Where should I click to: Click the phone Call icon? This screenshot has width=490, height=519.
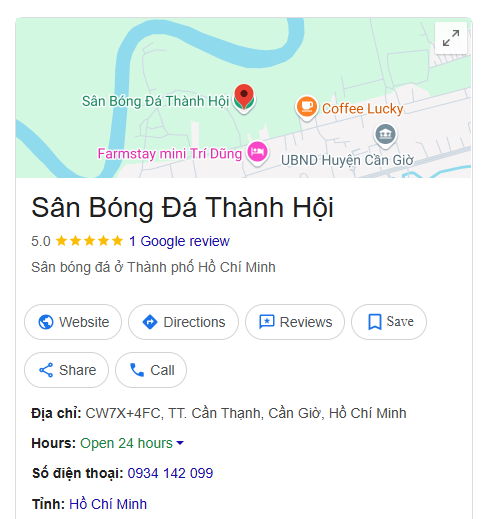pyautogui.click(x=137, y=370)
